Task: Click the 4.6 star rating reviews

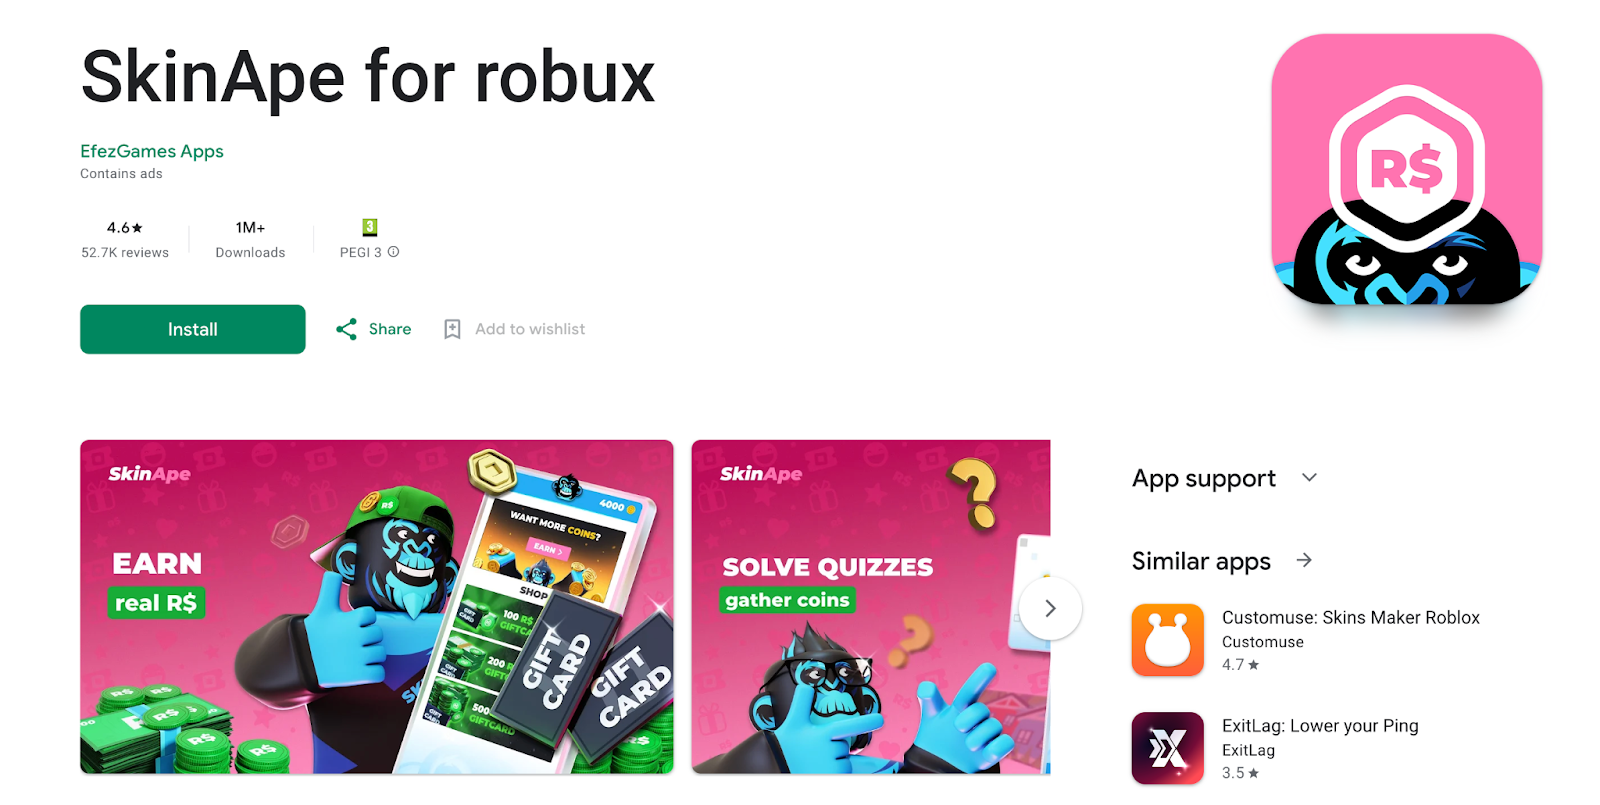Action: click(125, 239)
